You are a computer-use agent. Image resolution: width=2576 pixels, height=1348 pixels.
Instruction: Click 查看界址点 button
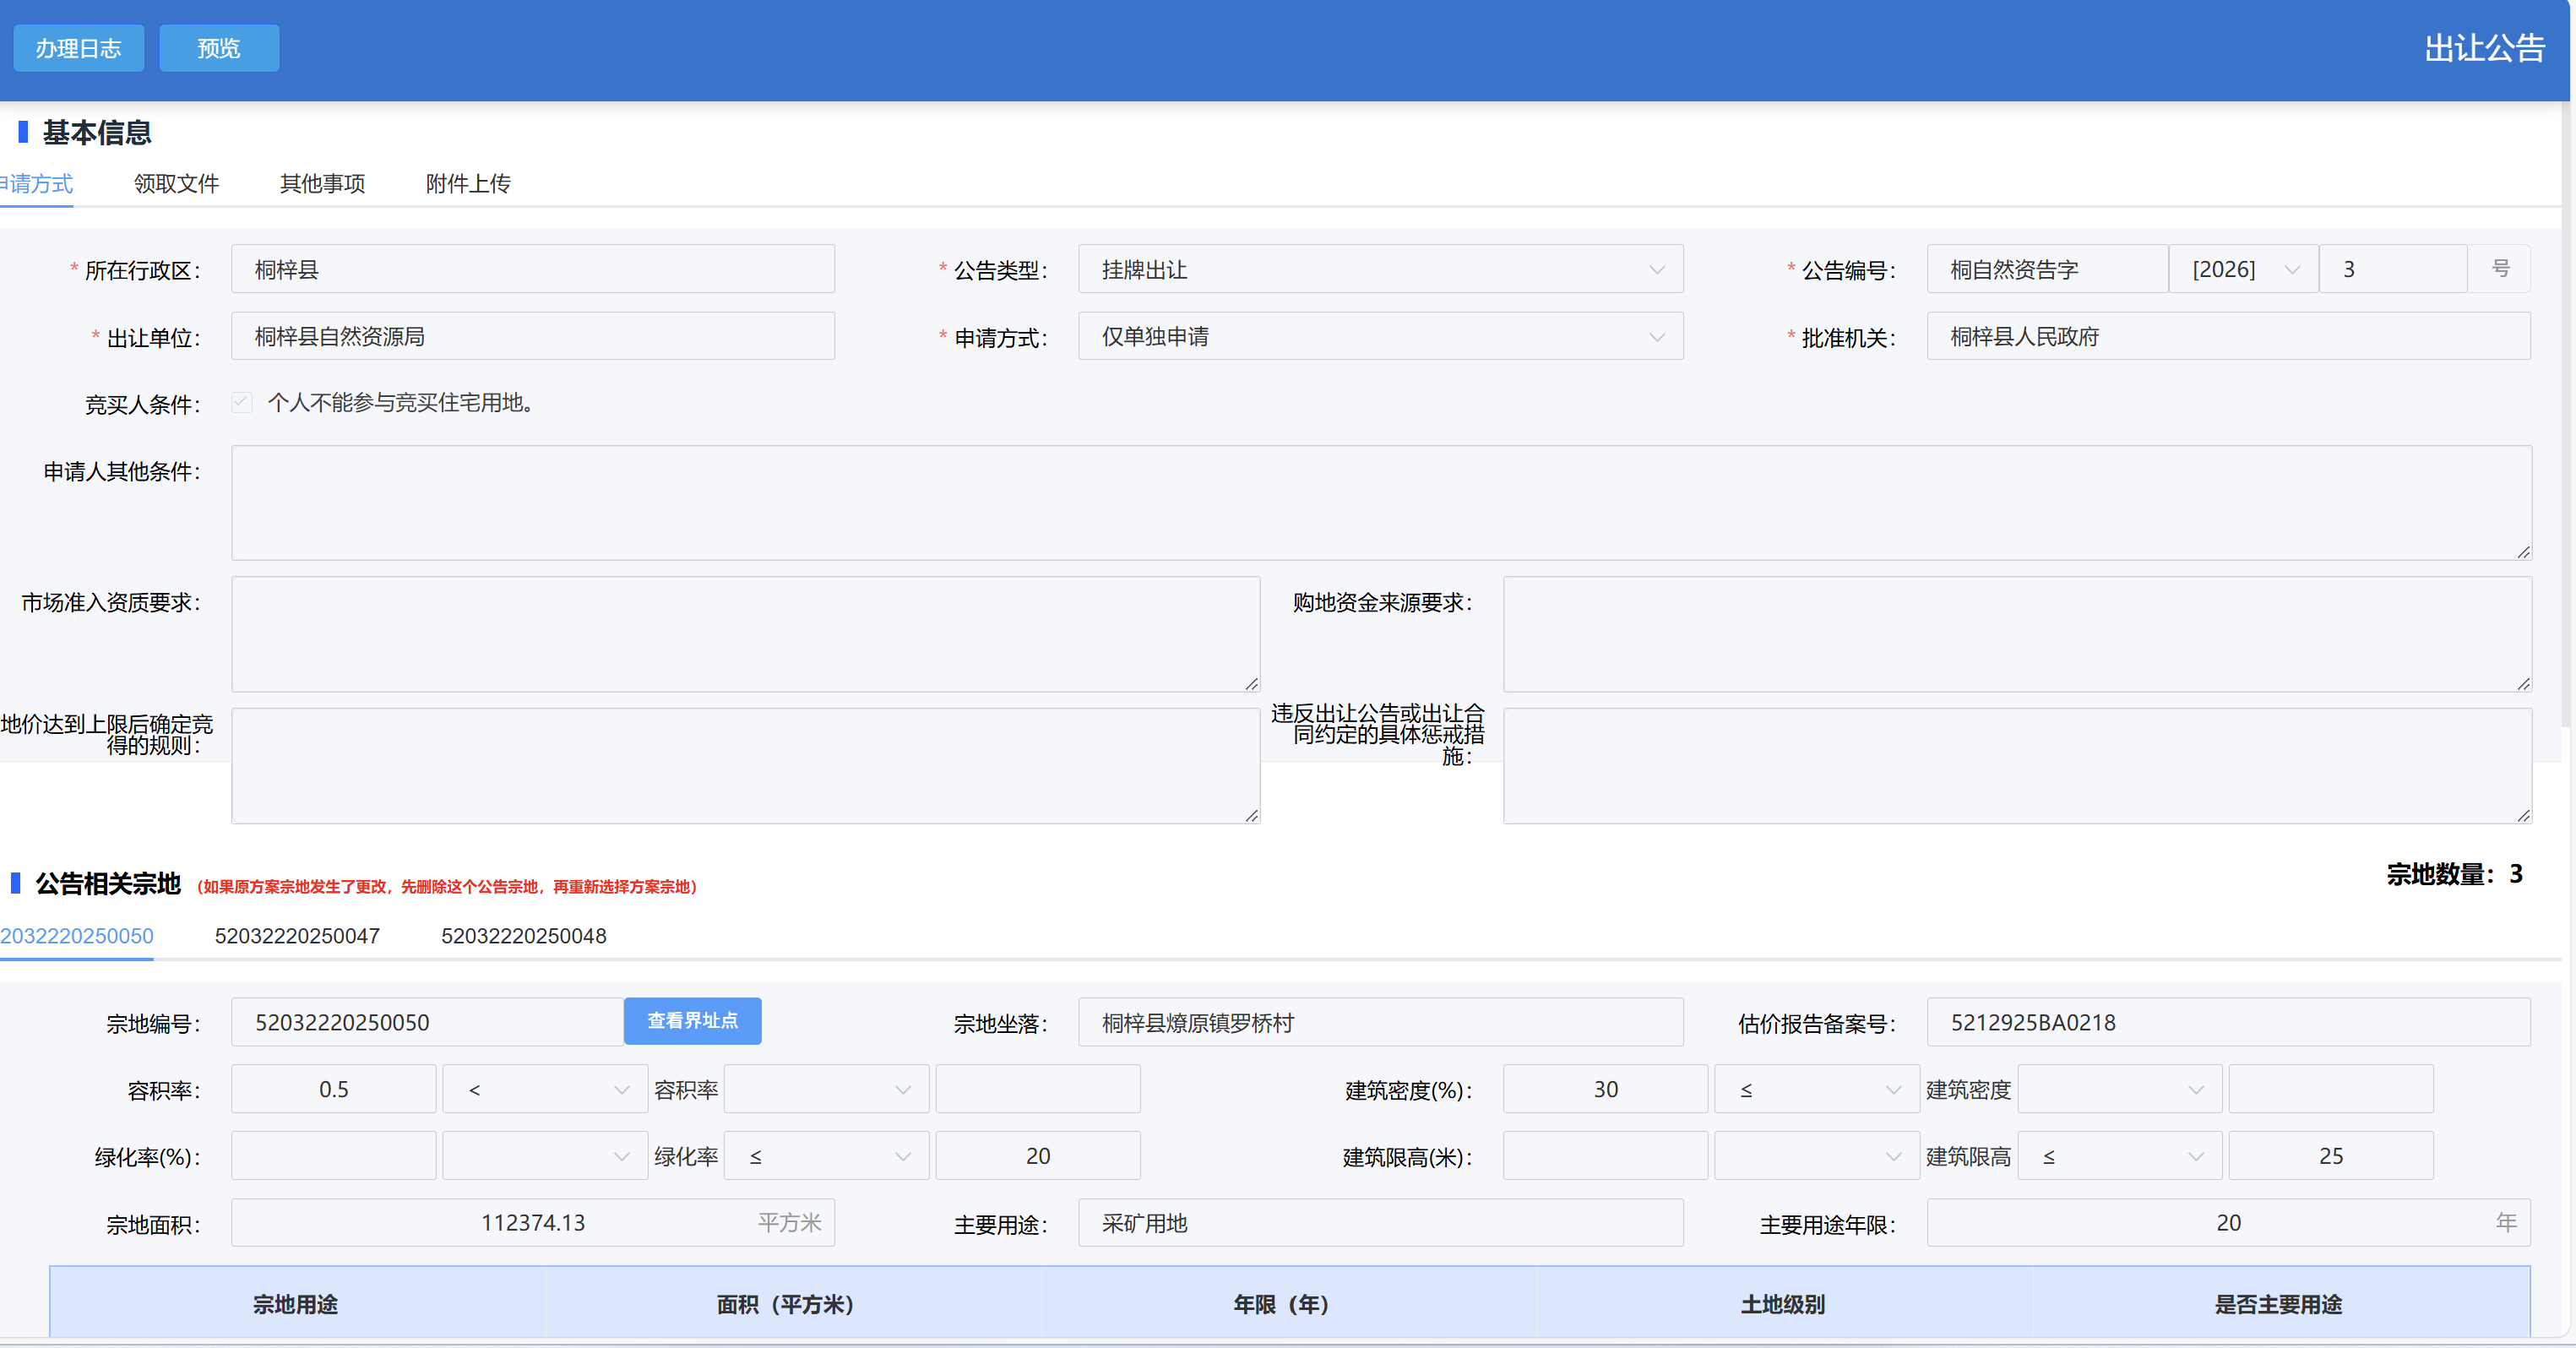coord(692,1021)
